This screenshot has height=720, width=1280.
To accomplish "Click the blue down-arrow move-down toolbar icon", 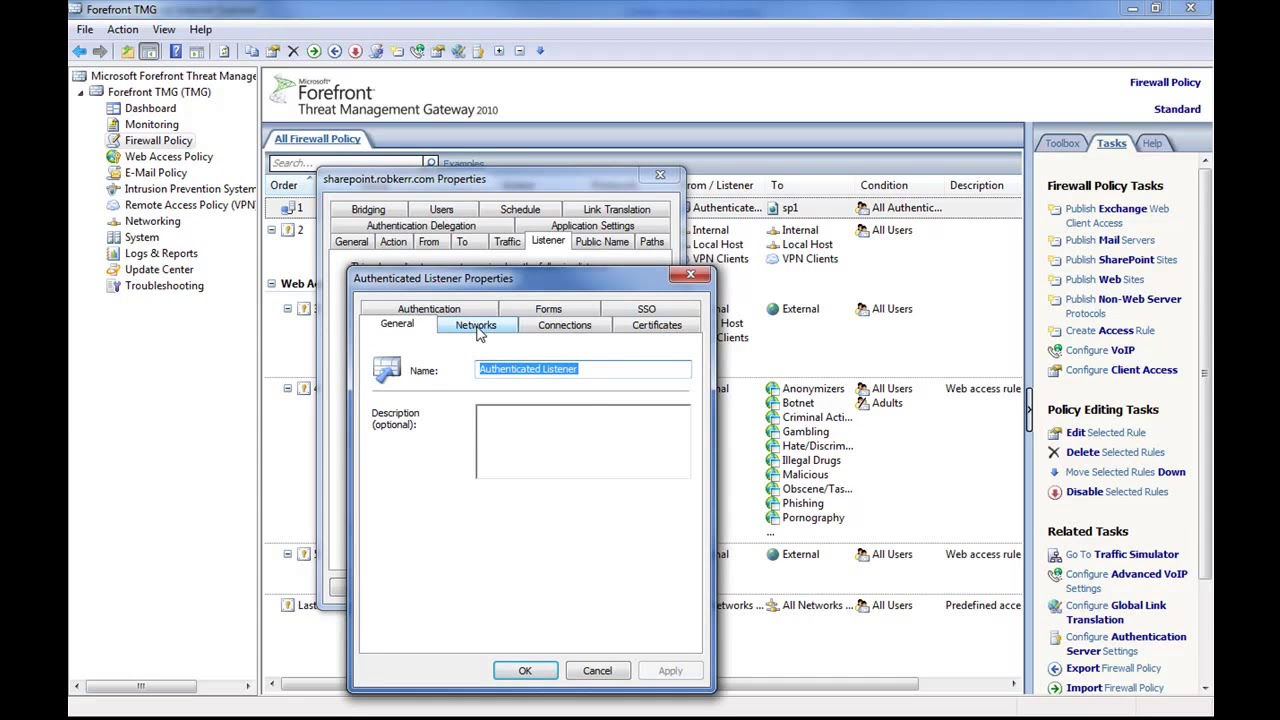I will (540, 51).
